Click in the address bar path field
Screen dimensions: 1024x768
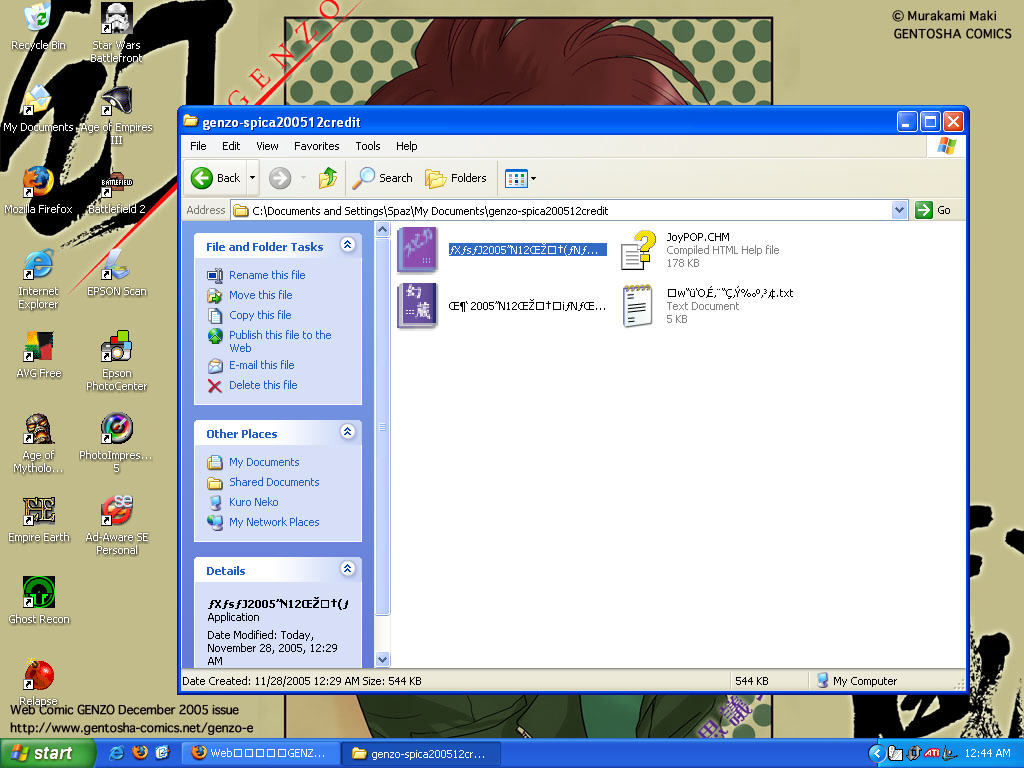[x=560, y=211]
